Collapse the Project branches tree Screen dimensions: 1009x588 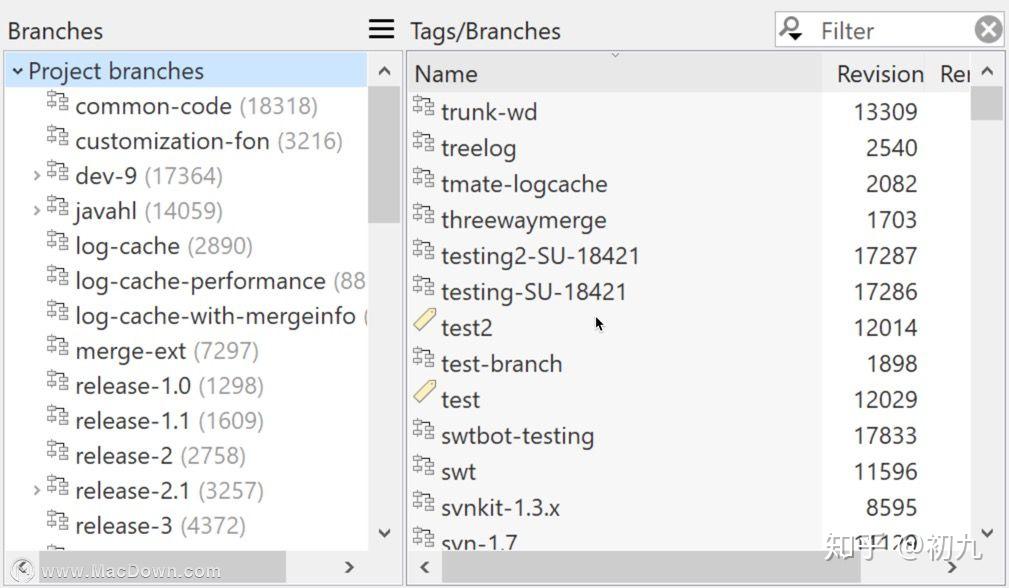[x=18, y=70]
